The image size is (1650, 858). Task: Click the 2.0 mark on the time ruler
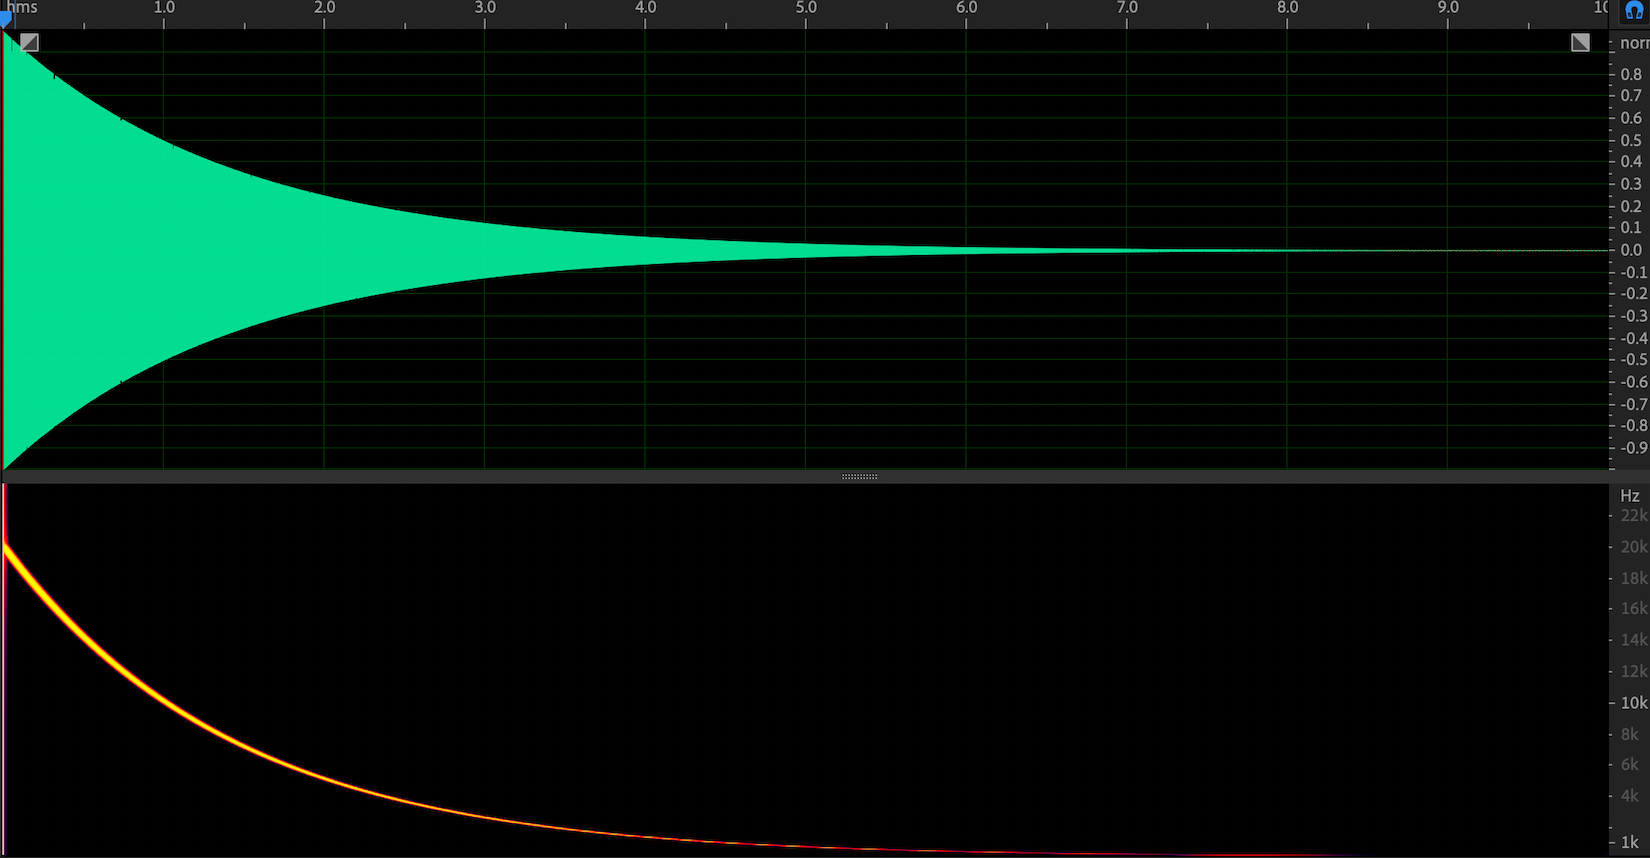click(x=325, y=8)
